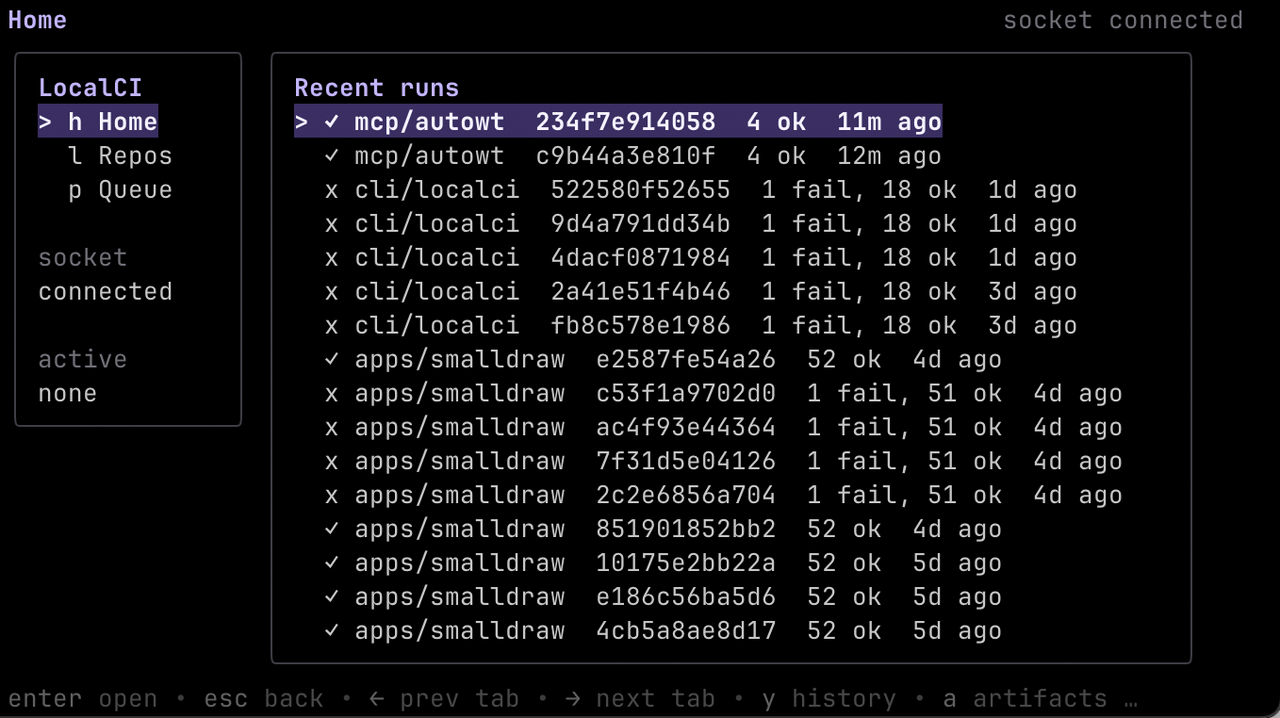Click the 'prev tab' left arrow hint
1280x718 pixels.
[444, 698]
